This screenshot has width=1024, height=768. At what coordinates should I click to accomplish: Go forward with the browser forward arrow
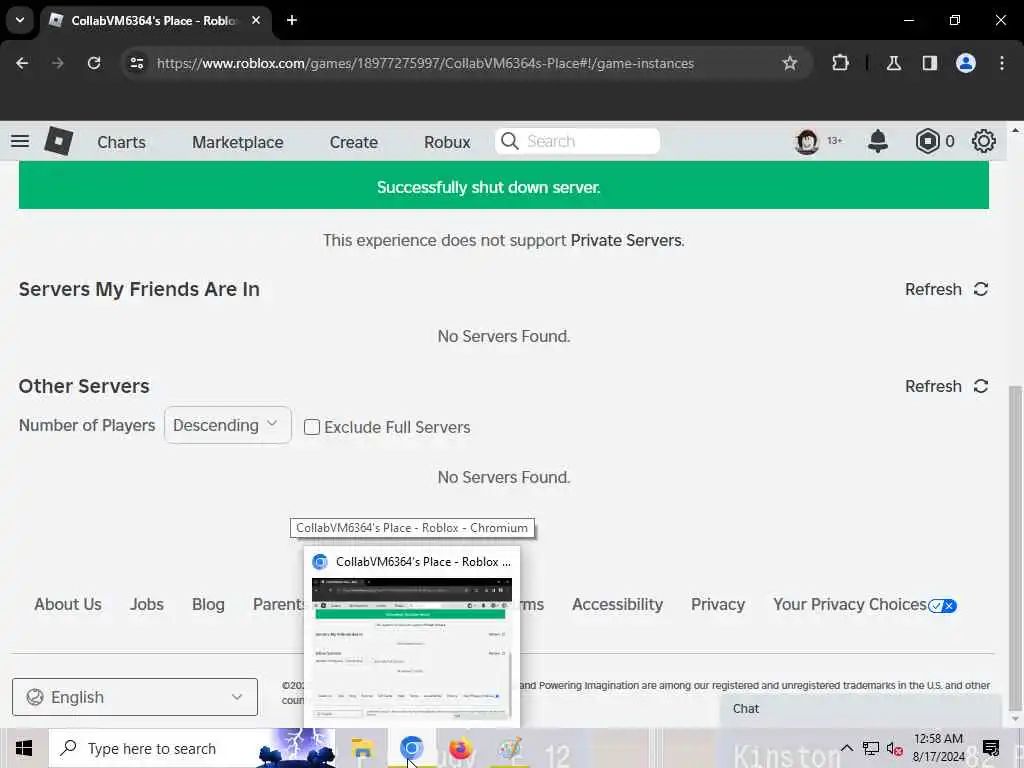click(x=58, y=63)
